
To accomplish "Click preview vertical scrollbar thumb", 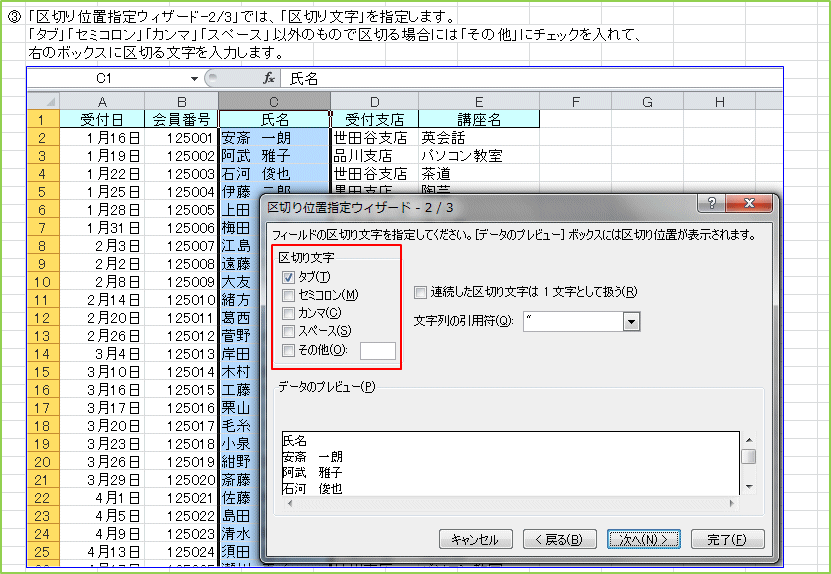I will coord(749,456).
